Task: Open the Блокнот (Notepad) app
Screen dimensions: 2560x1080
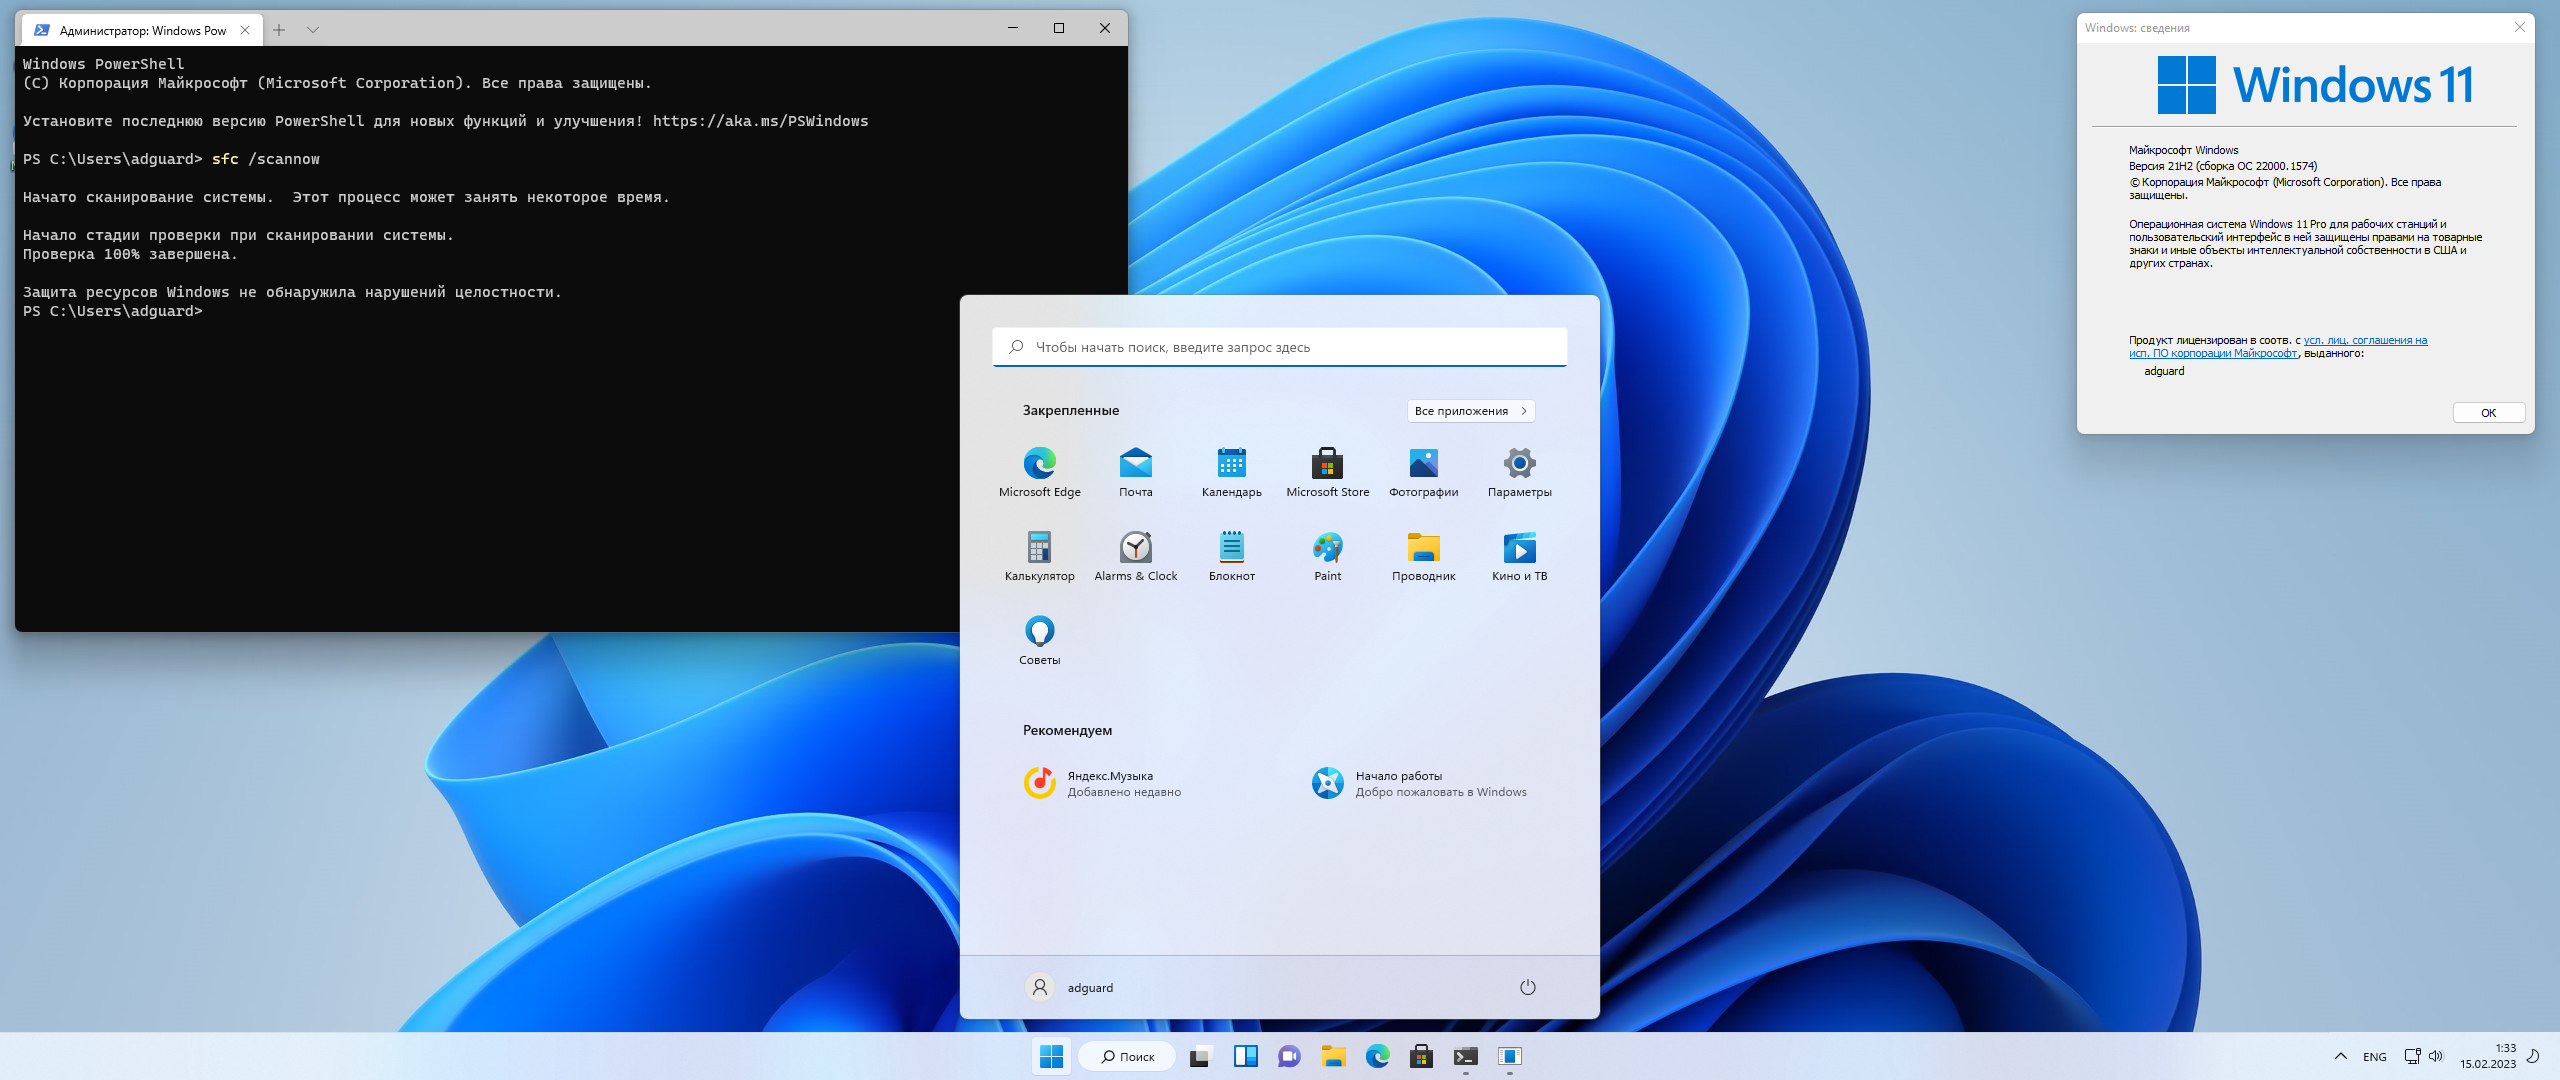Action: [1231, 556]
